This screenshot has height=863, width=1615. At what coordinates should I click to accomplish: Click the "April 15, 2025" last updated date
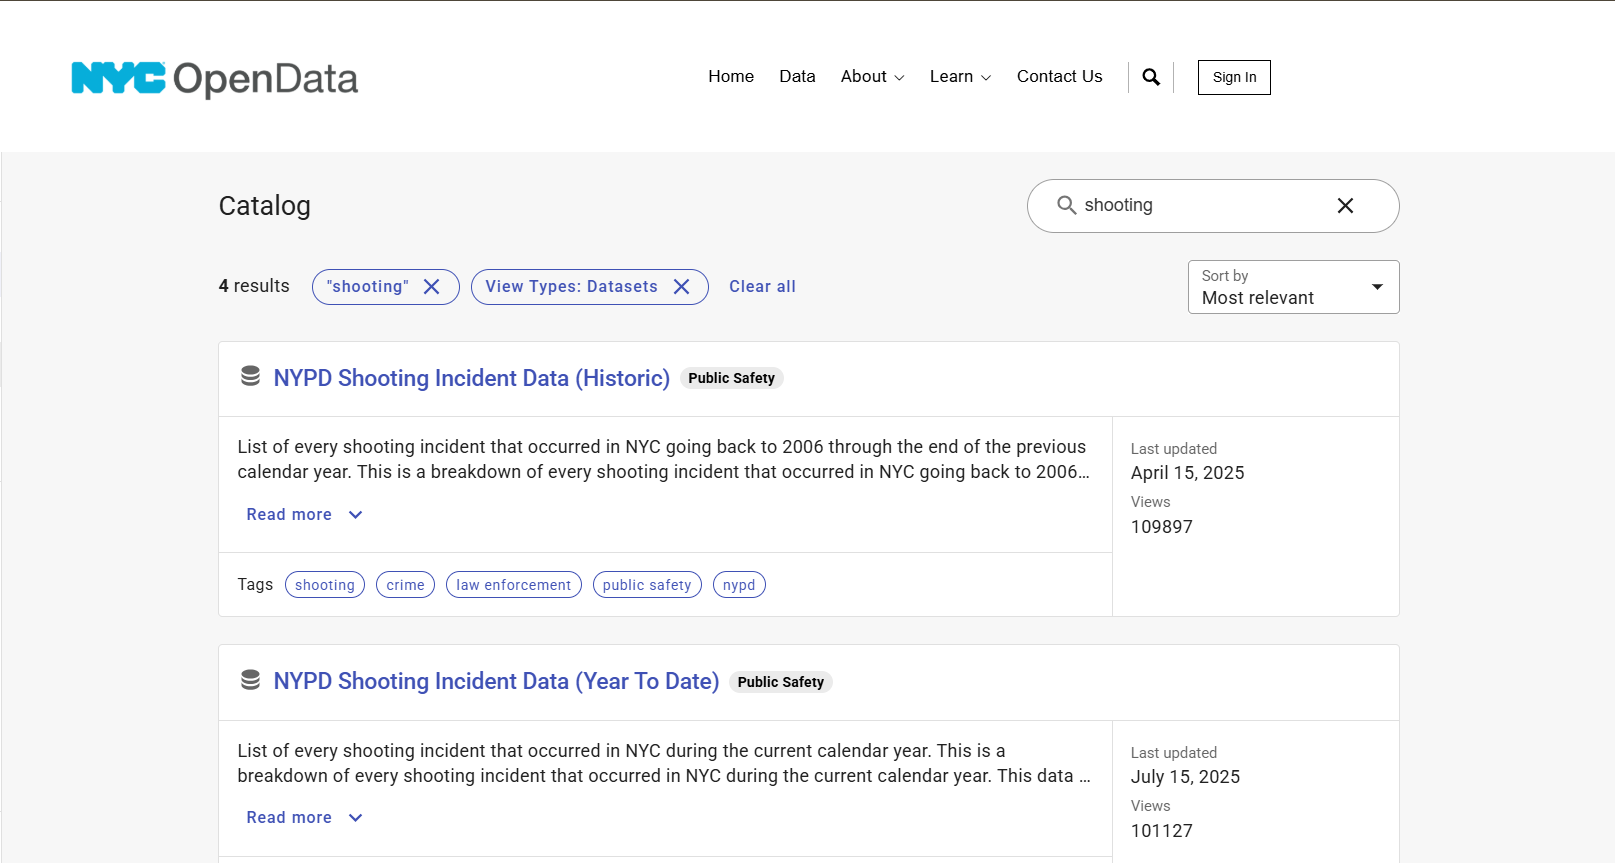(1187, 473)
